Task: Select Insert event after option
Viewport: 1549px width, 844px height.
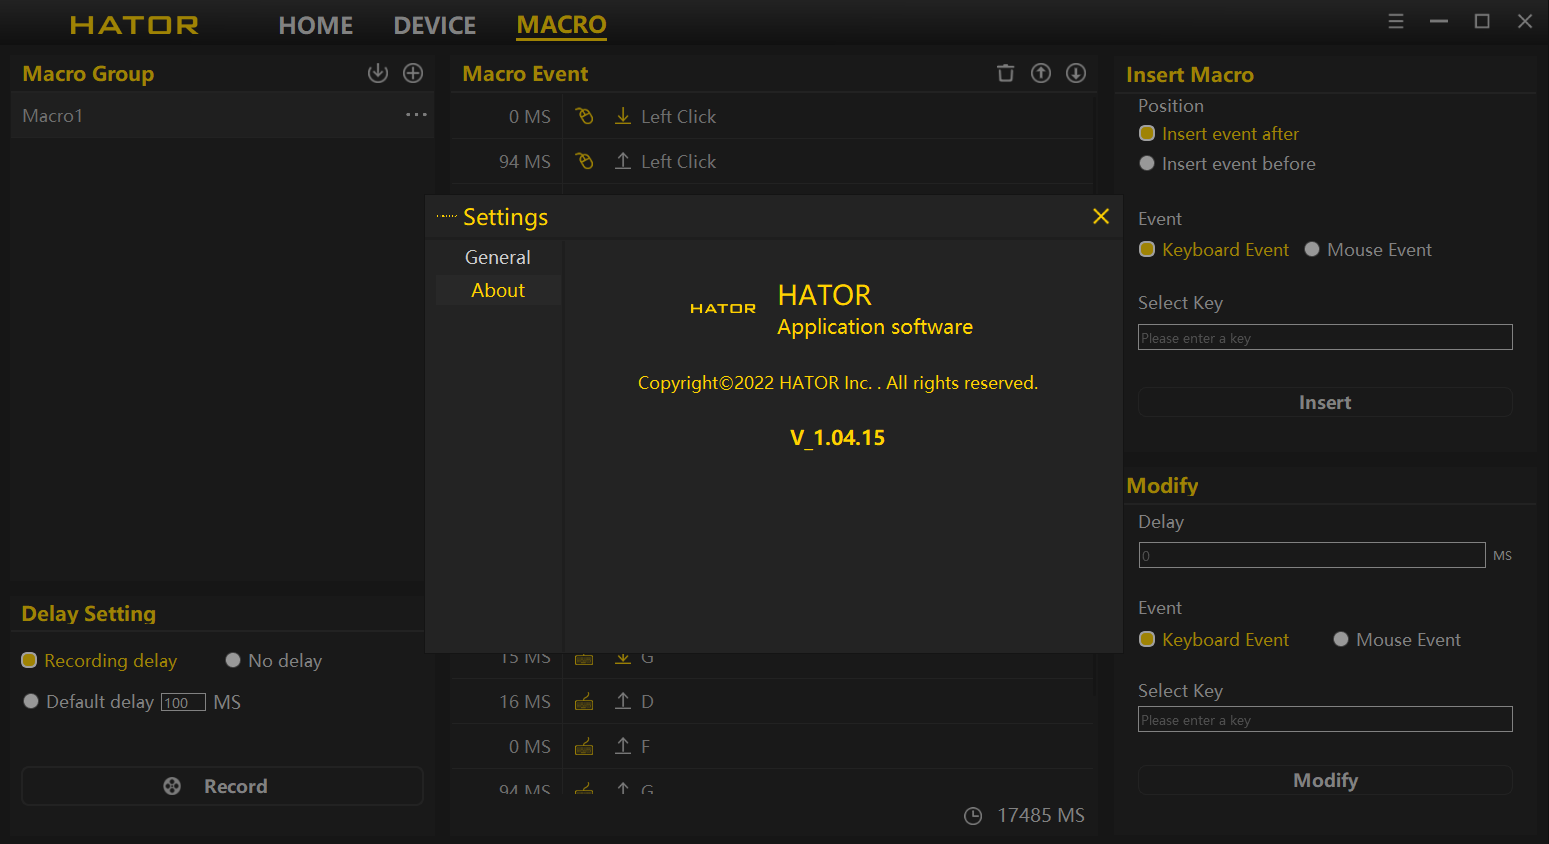Action: pyautogui.click(x=1219, y=134)
